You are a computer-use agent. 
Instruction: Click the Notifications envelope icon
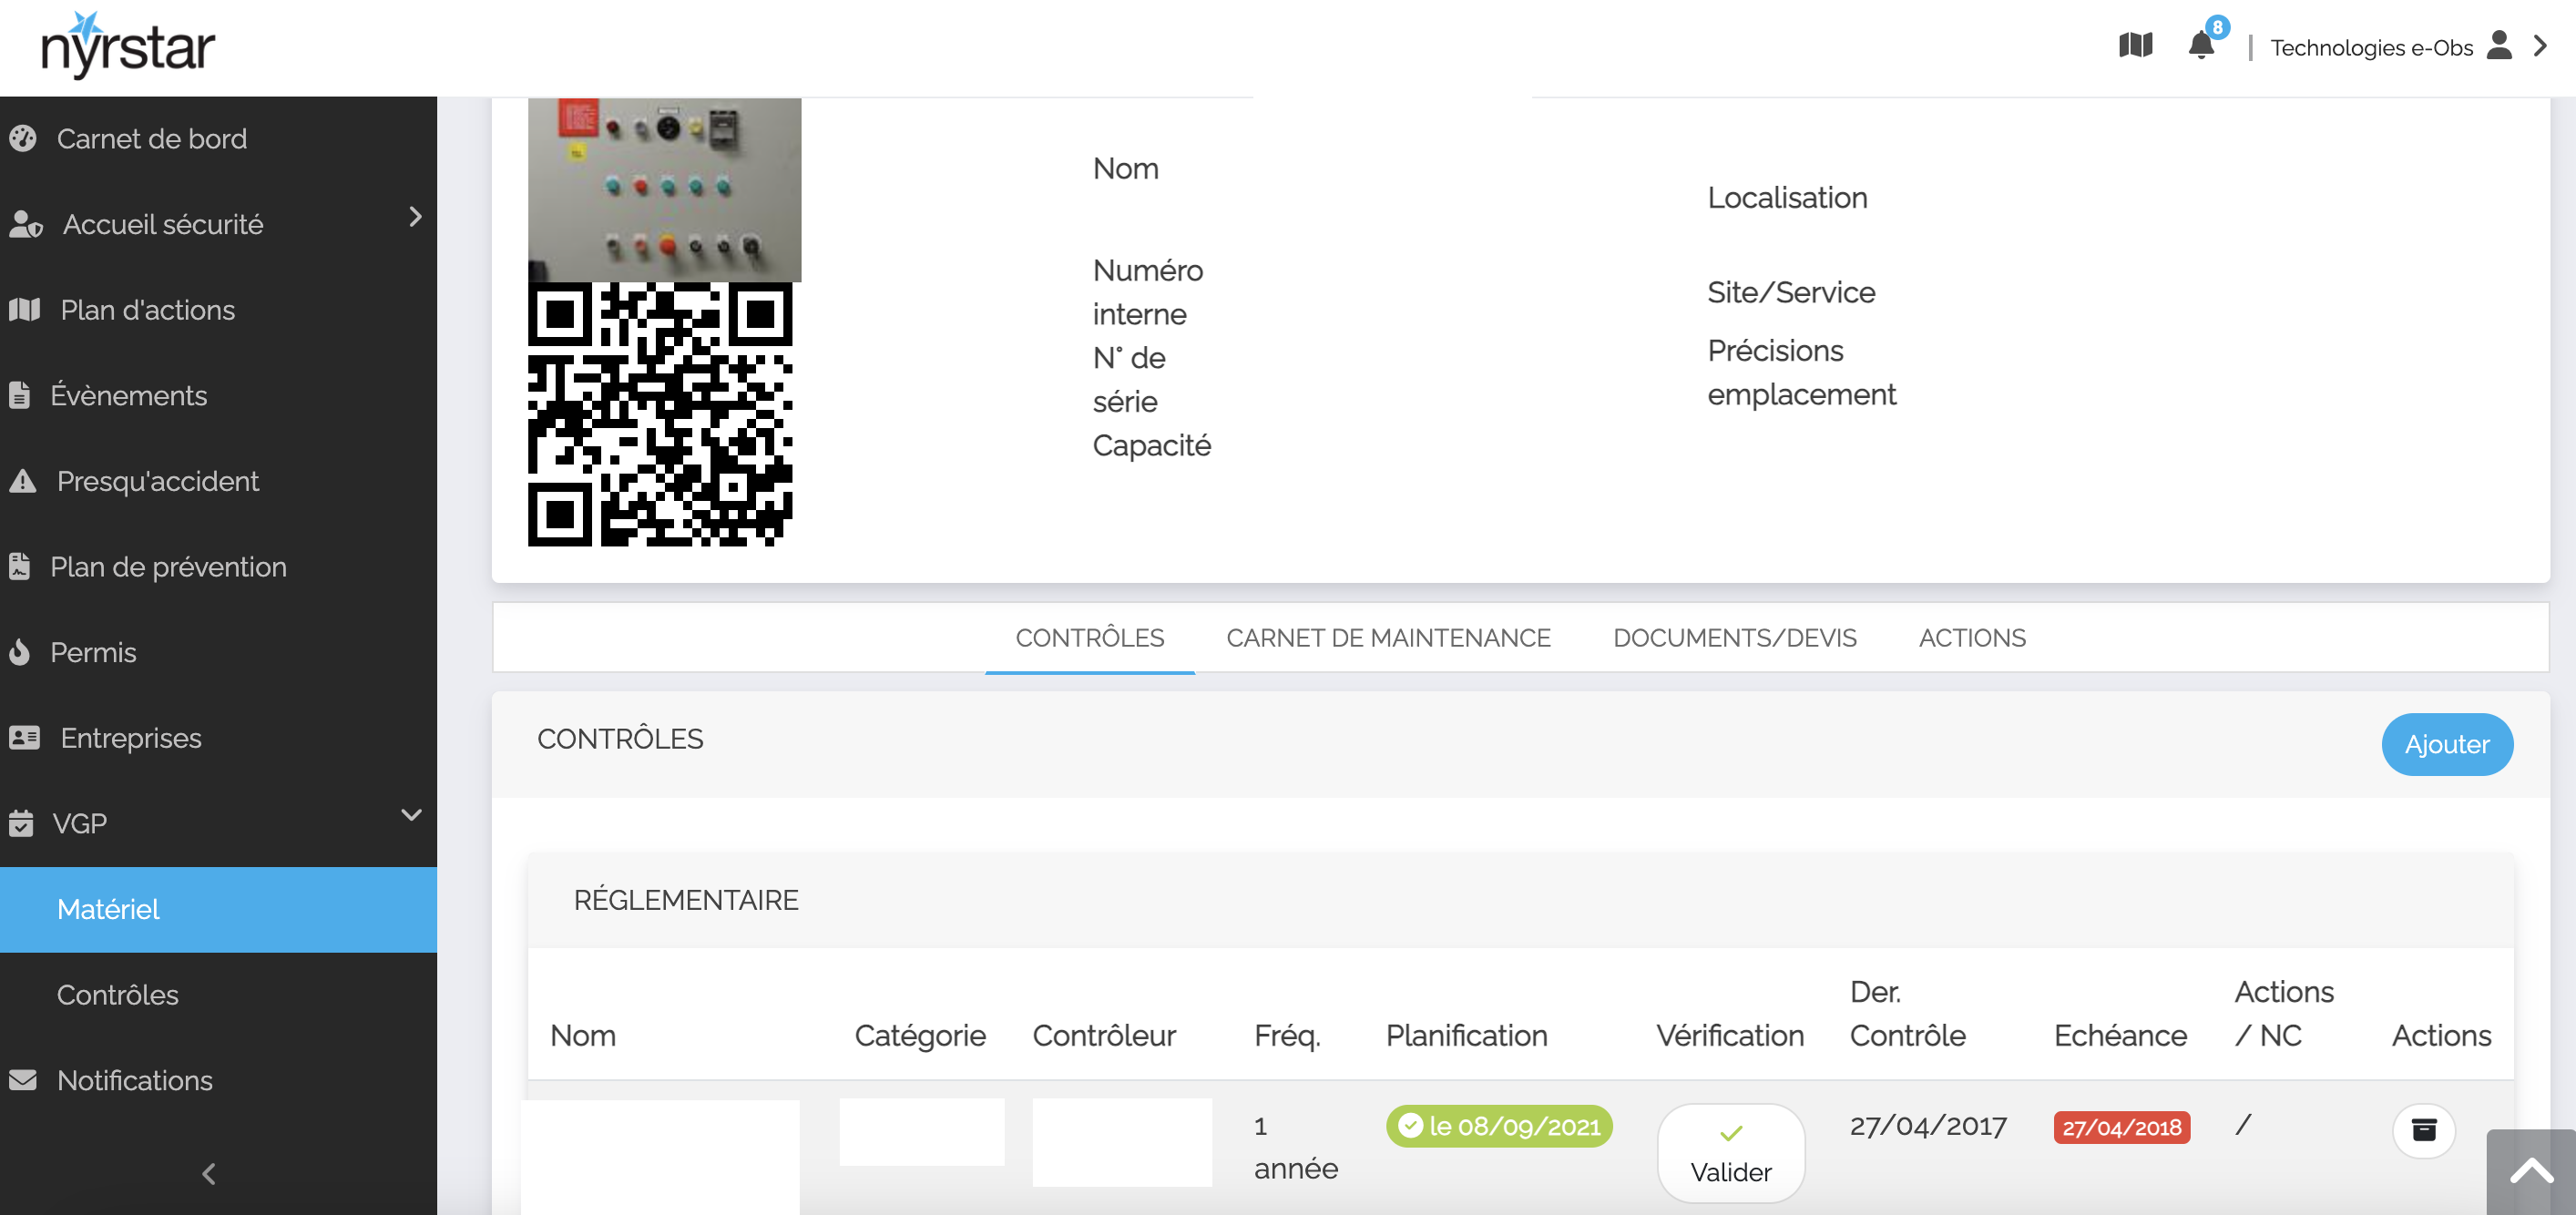point(23,1080)
